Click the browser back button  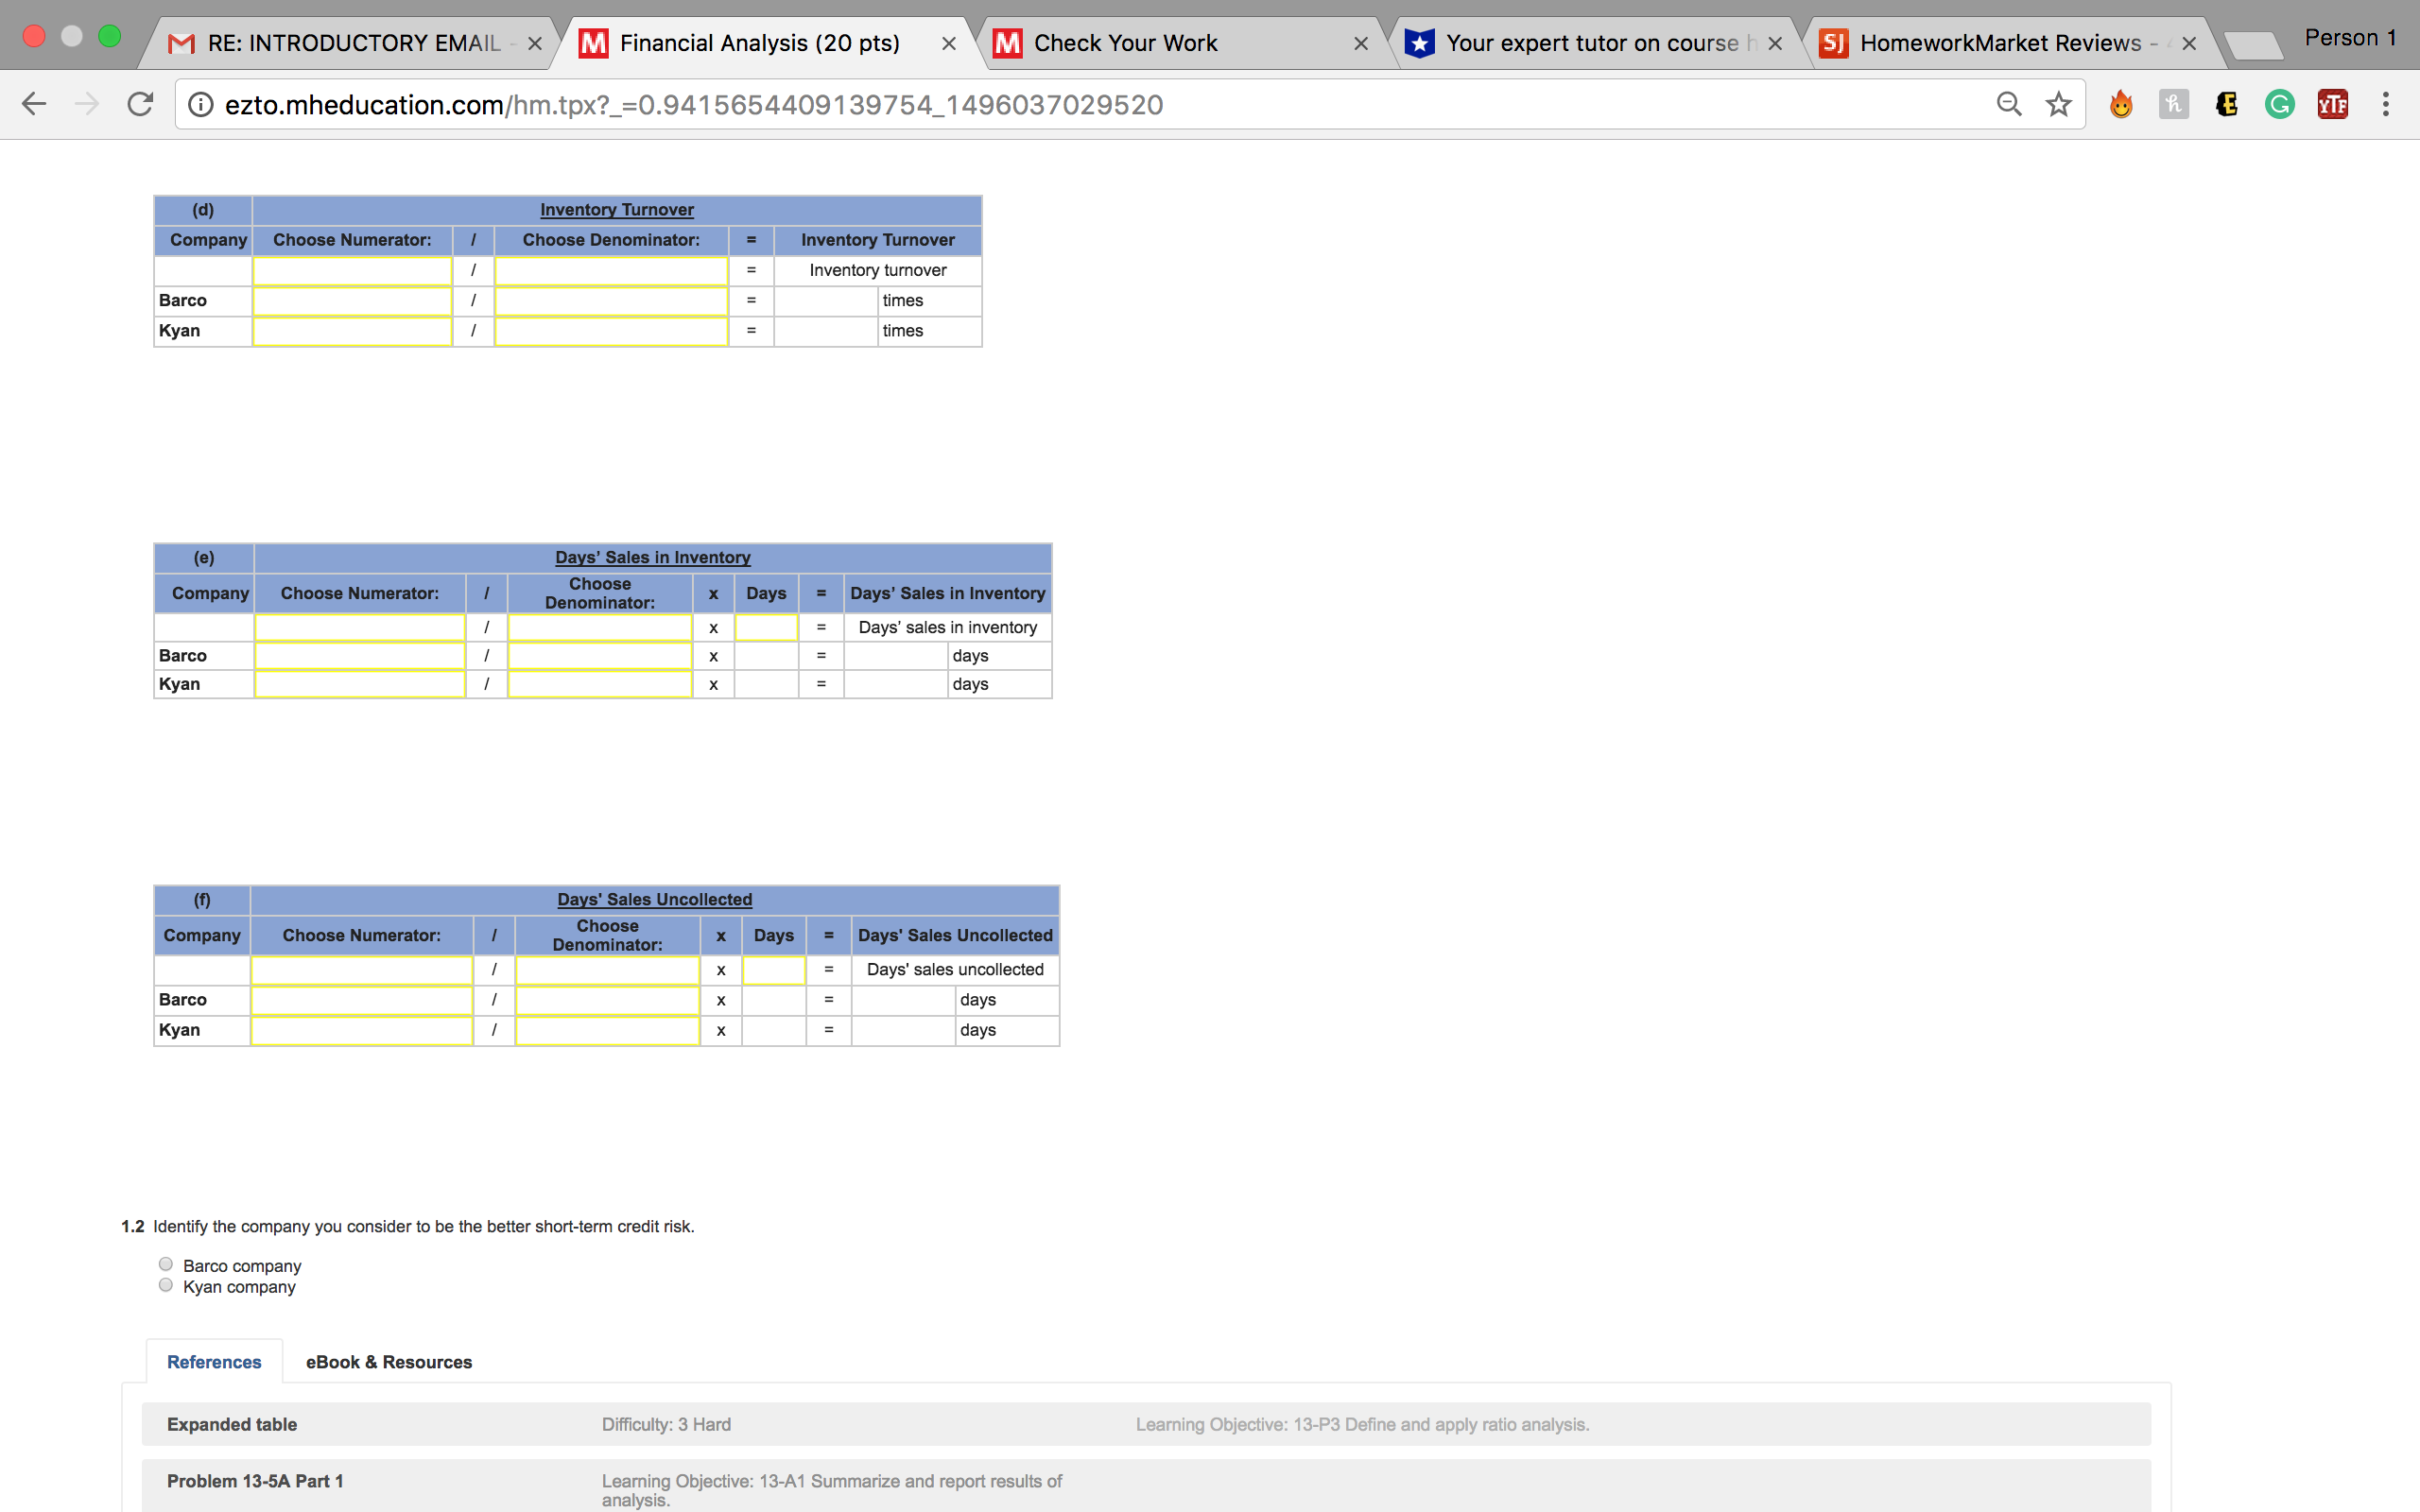[33, 103]
